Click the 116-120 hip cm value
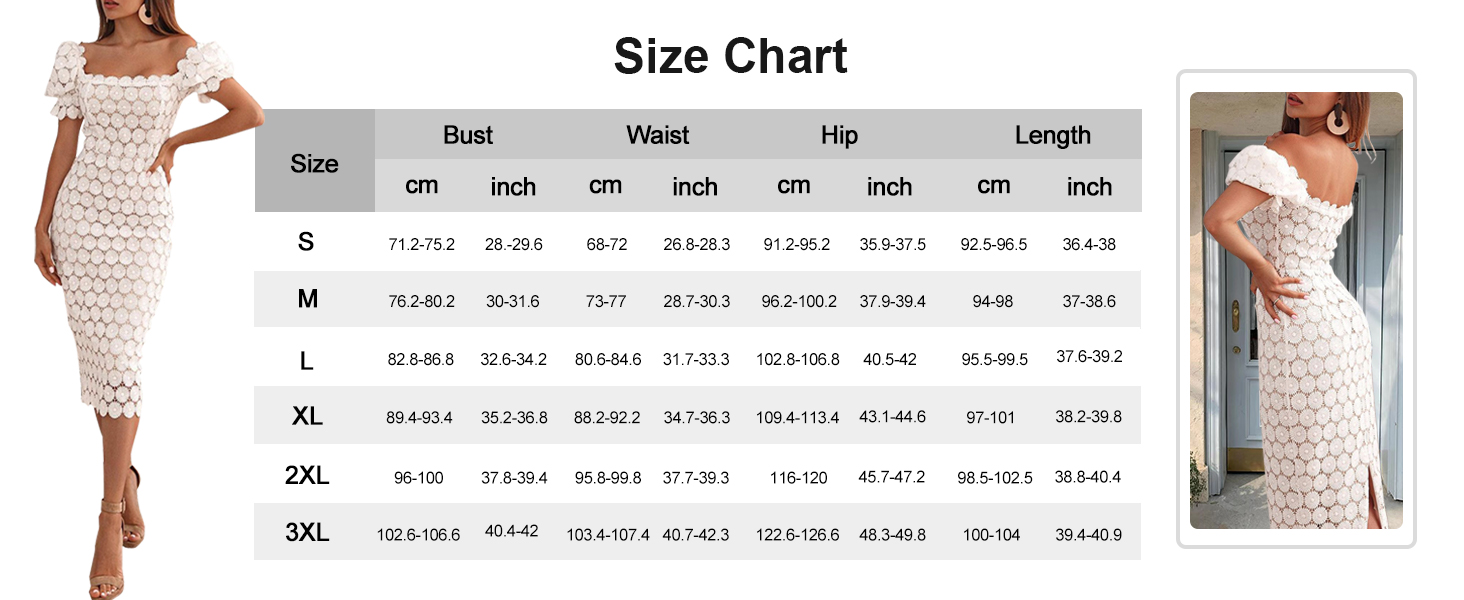 [x=798, y=478]
